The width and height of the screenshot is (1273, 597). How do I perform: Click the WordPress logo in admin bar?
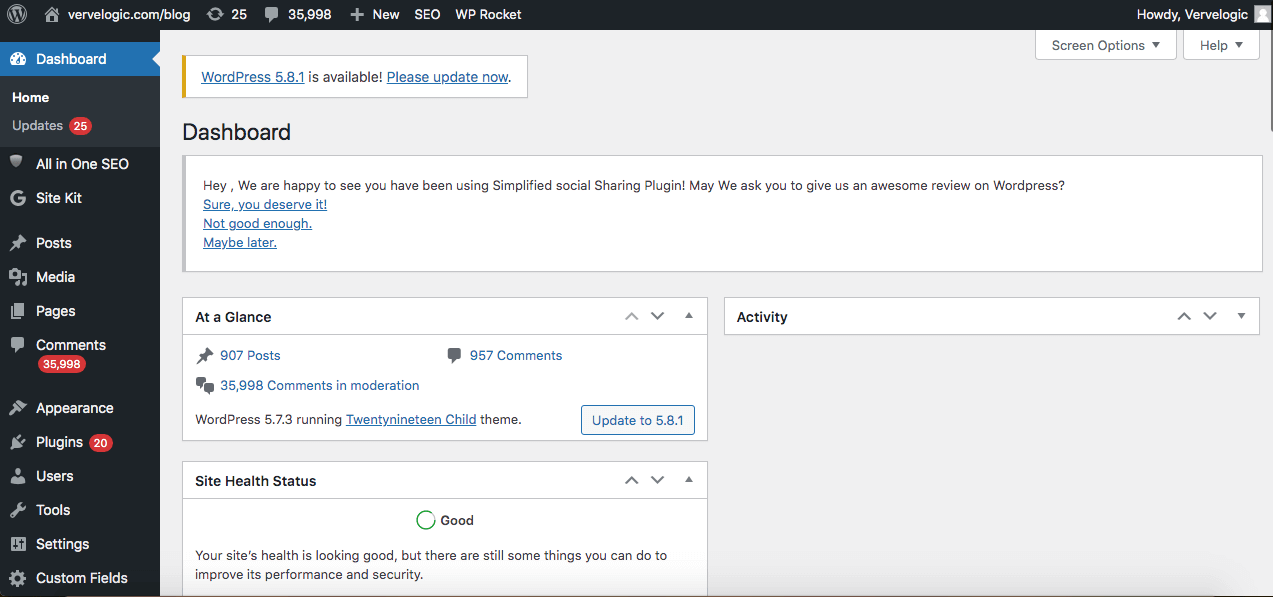tap(16, 14)
